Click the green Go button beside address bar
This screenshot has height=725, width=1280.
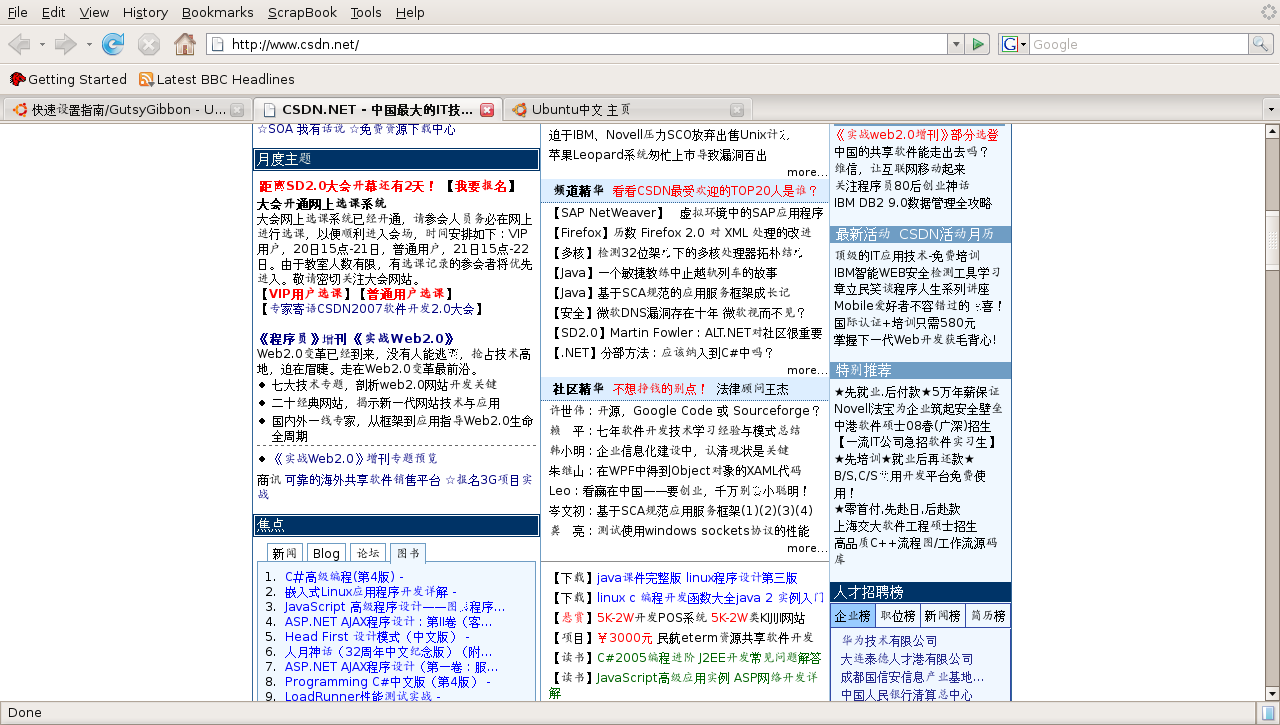tap(979, 44)
